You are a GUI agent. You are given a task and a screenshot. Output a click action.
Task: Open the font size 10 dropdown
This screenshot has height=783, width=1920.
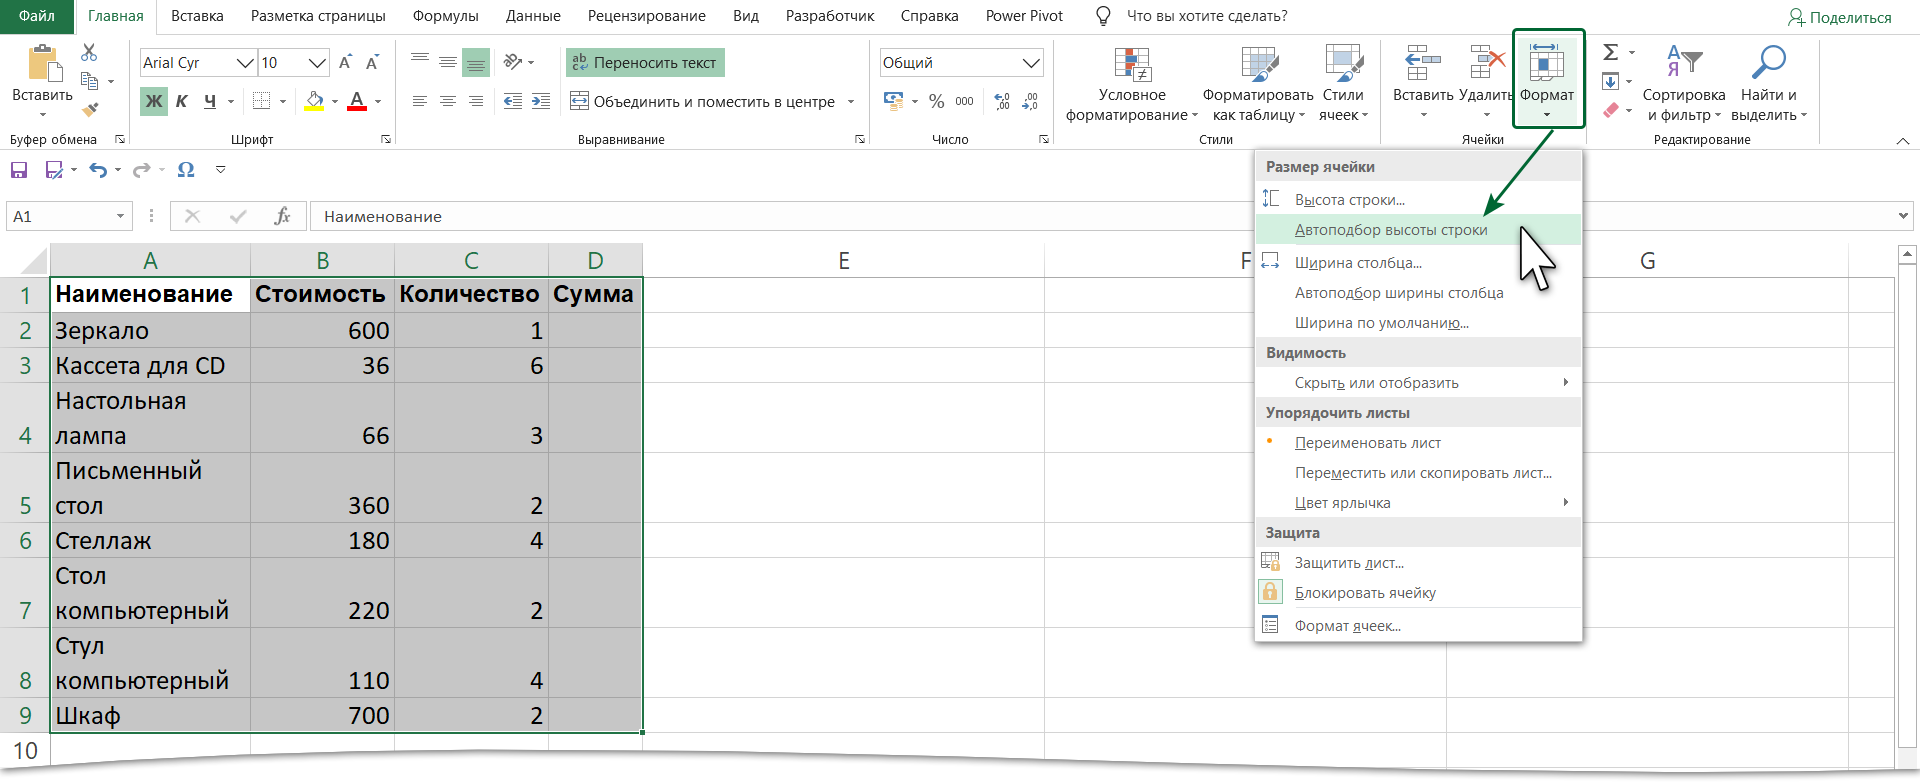pyautogui.click(x=318, y=62)
